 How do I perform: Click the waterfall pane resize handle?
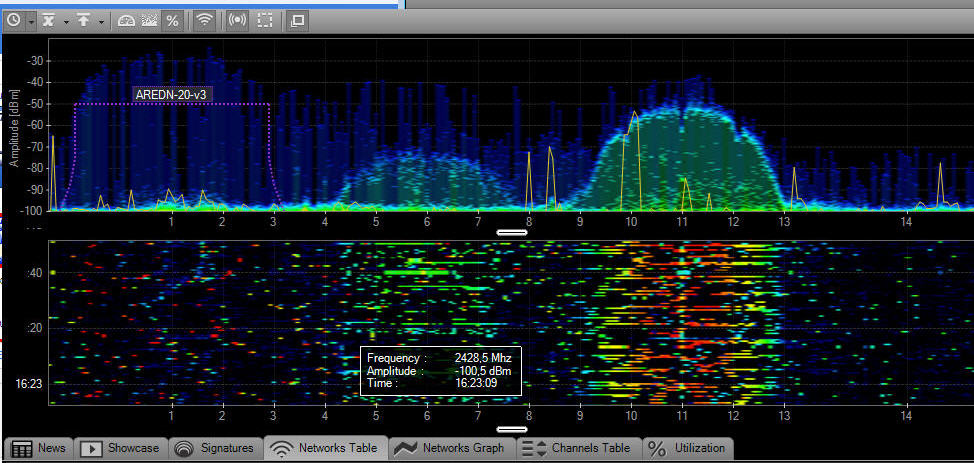coord(512,429)
